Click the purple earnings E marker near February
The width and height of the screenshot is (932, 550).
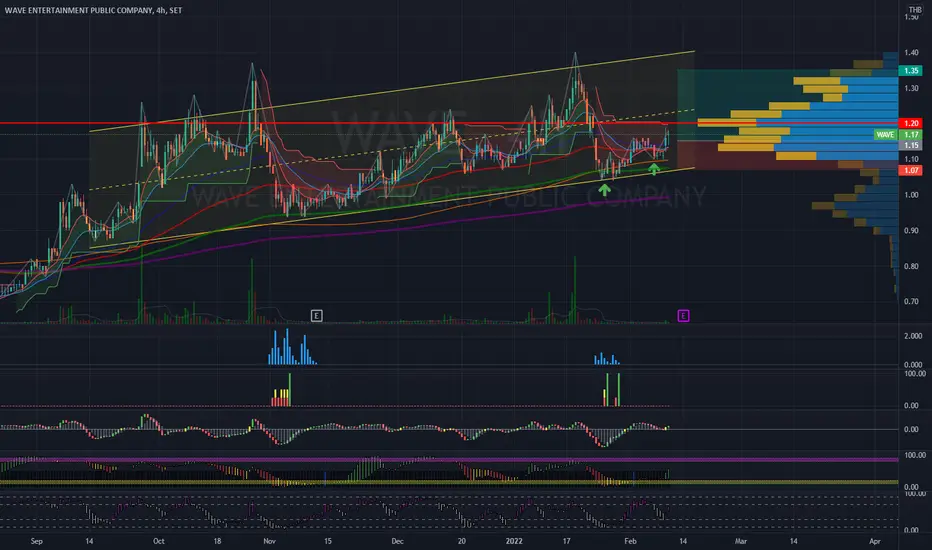click(x=684, y=316)
